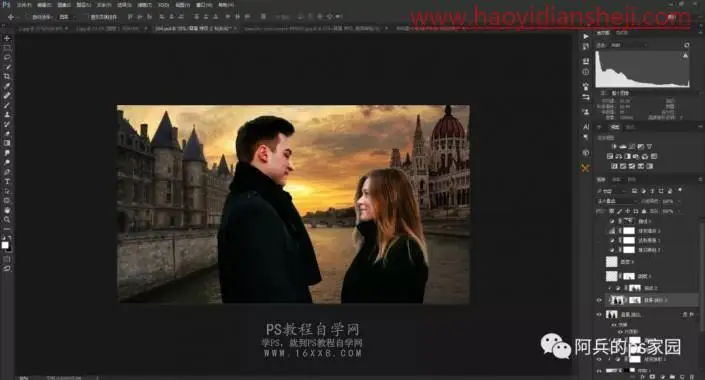
Task: Toggle the Effects visibility eye
Action: coord(614,325)
